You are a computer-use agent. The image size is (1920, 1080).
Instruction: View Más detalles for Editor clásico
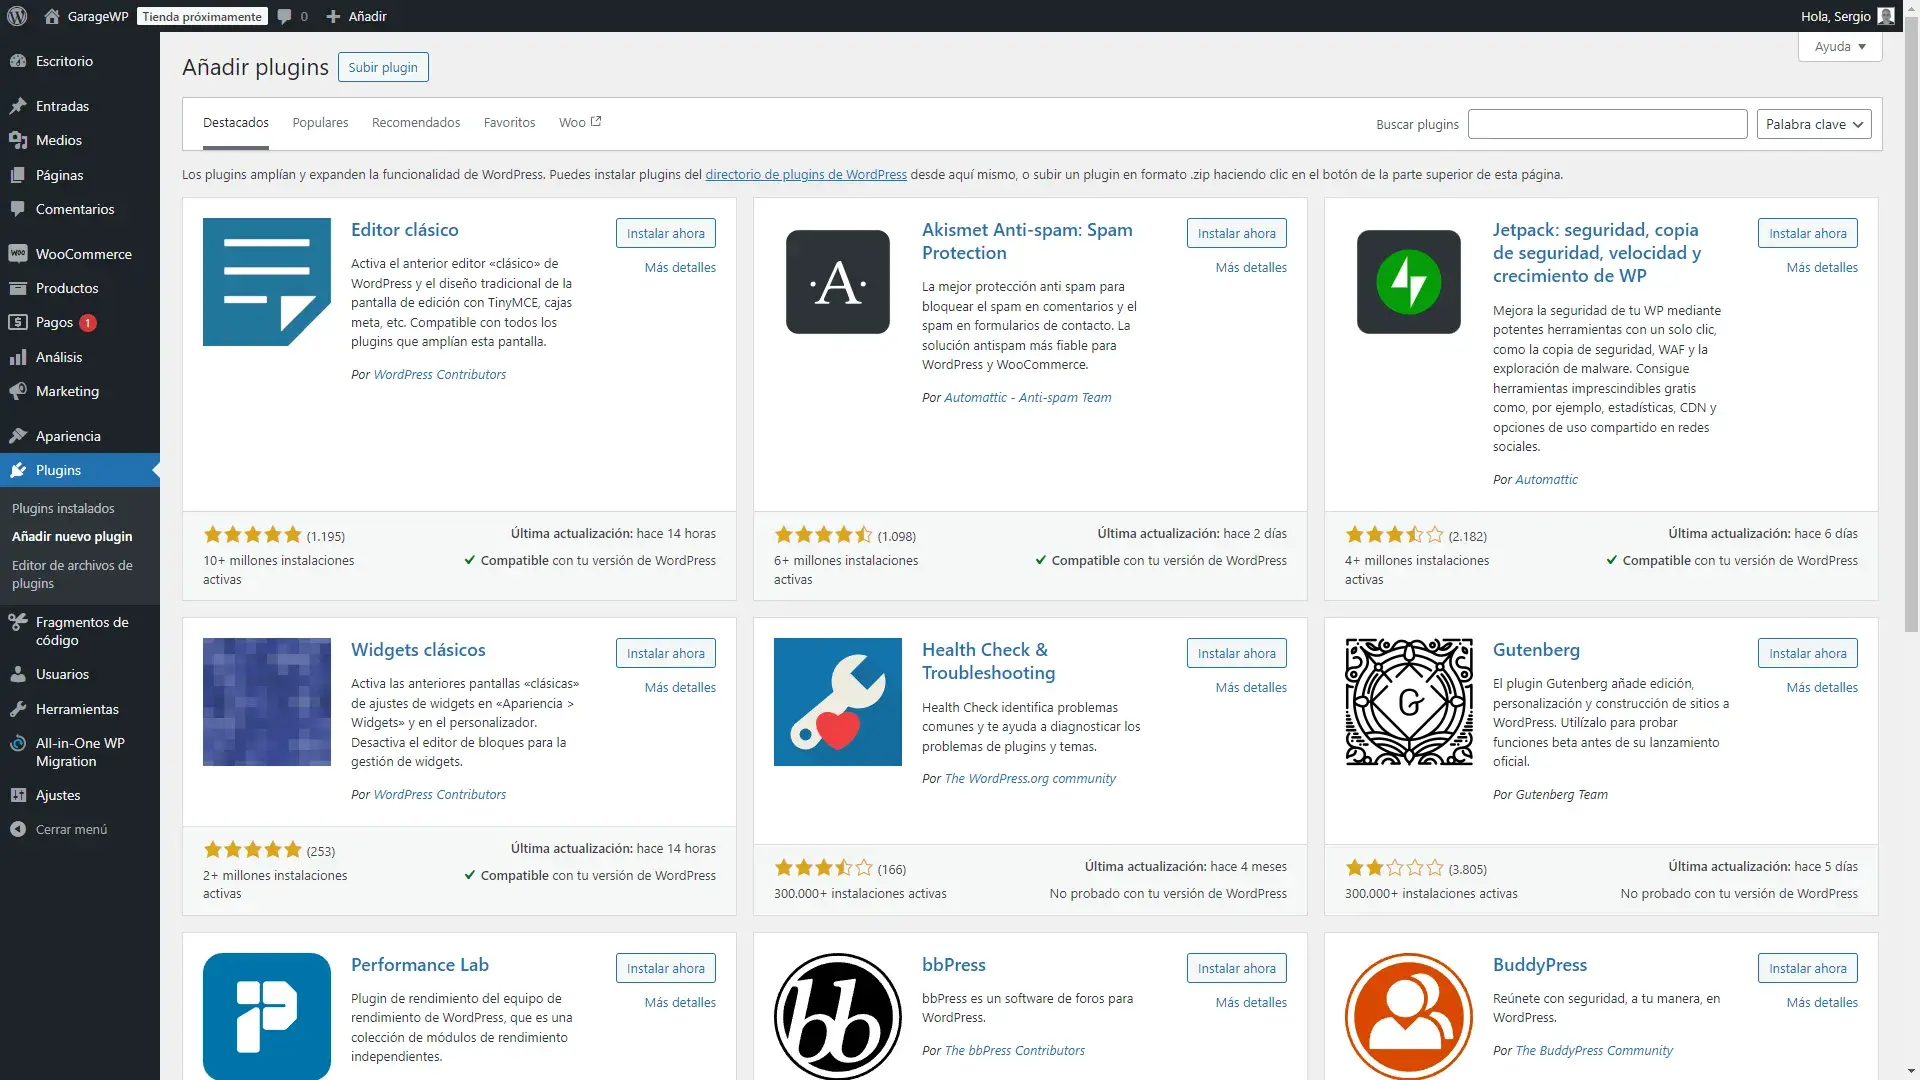(x=680, y=267)
